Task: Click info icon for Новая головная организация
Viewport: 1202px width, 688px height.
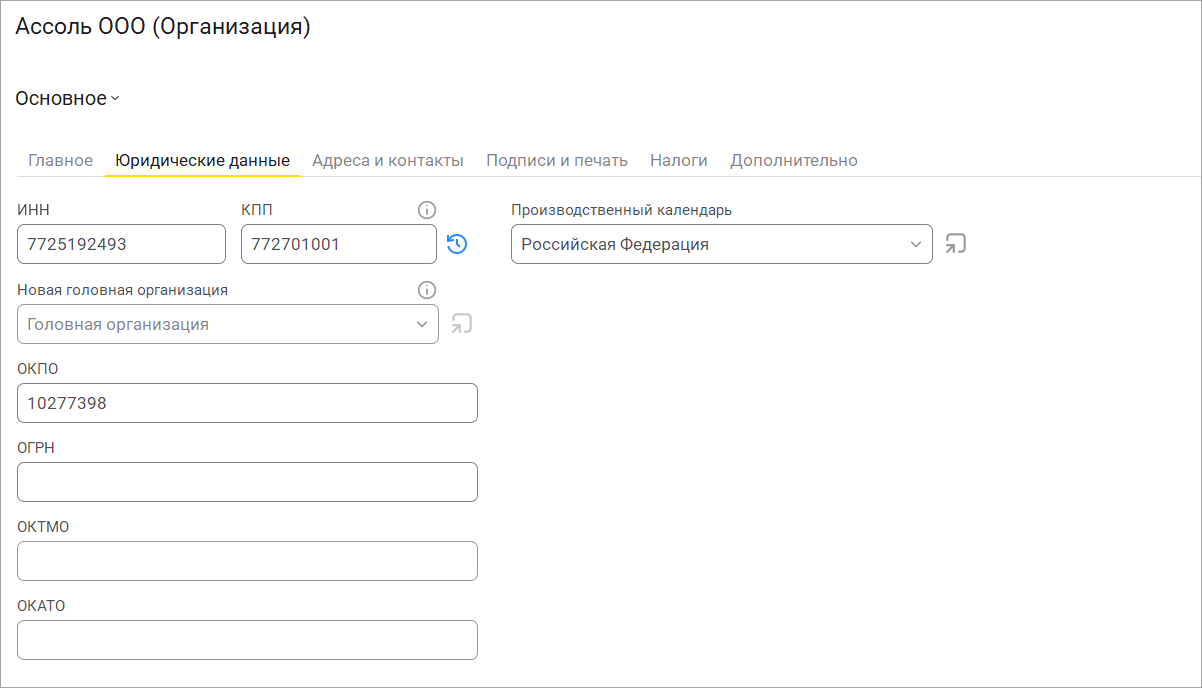Action: [427, 290]
